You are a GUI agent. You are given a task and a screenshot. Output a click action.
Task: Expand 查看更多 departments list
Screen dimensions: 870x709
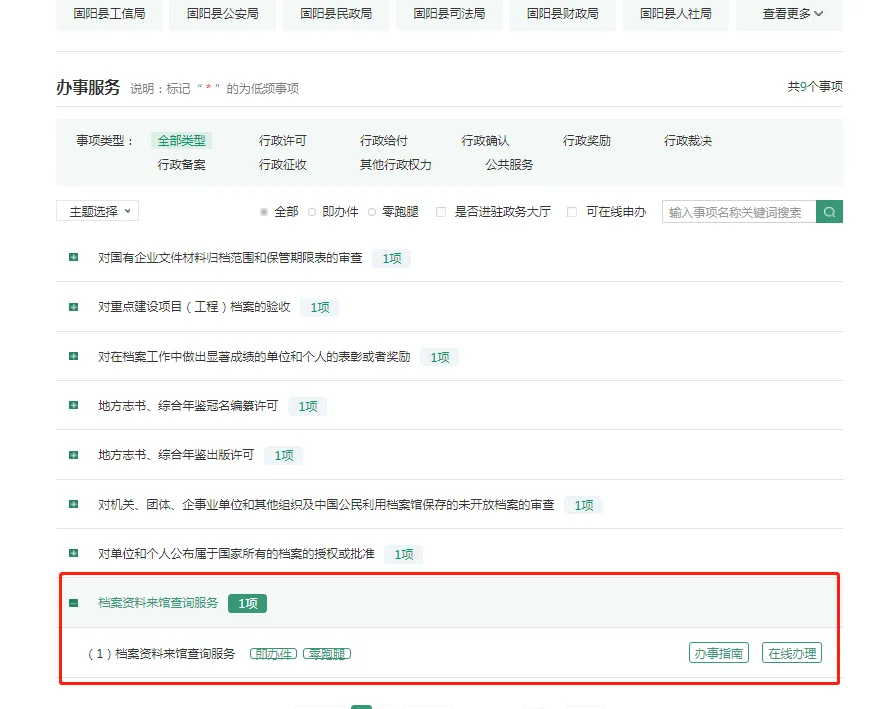(793, 14)
